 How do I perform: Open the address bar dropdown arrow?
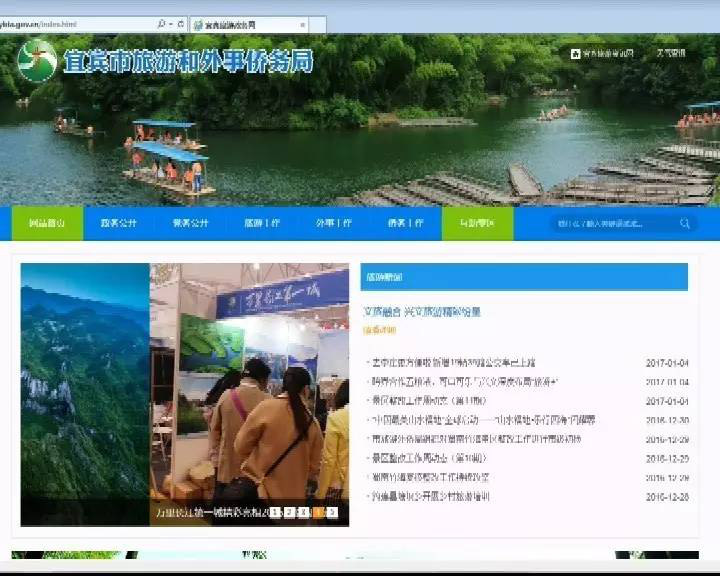(x=171, y=24)
